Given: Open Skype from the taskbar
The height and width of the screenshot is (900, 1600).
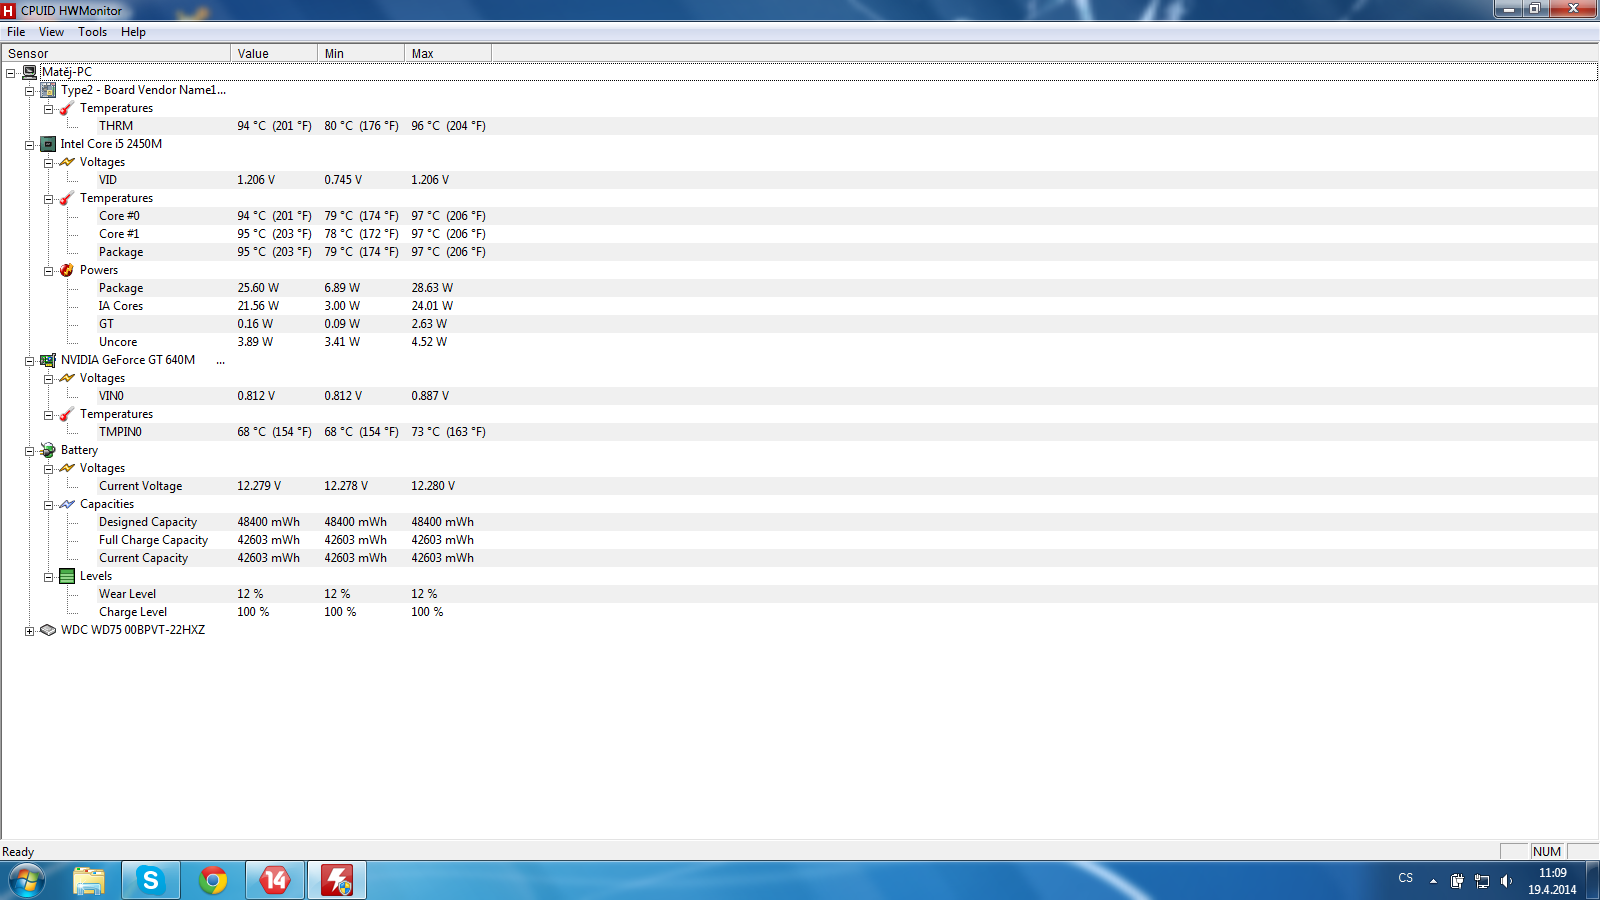Looking at the screenshot, I should tap(151, 881).
